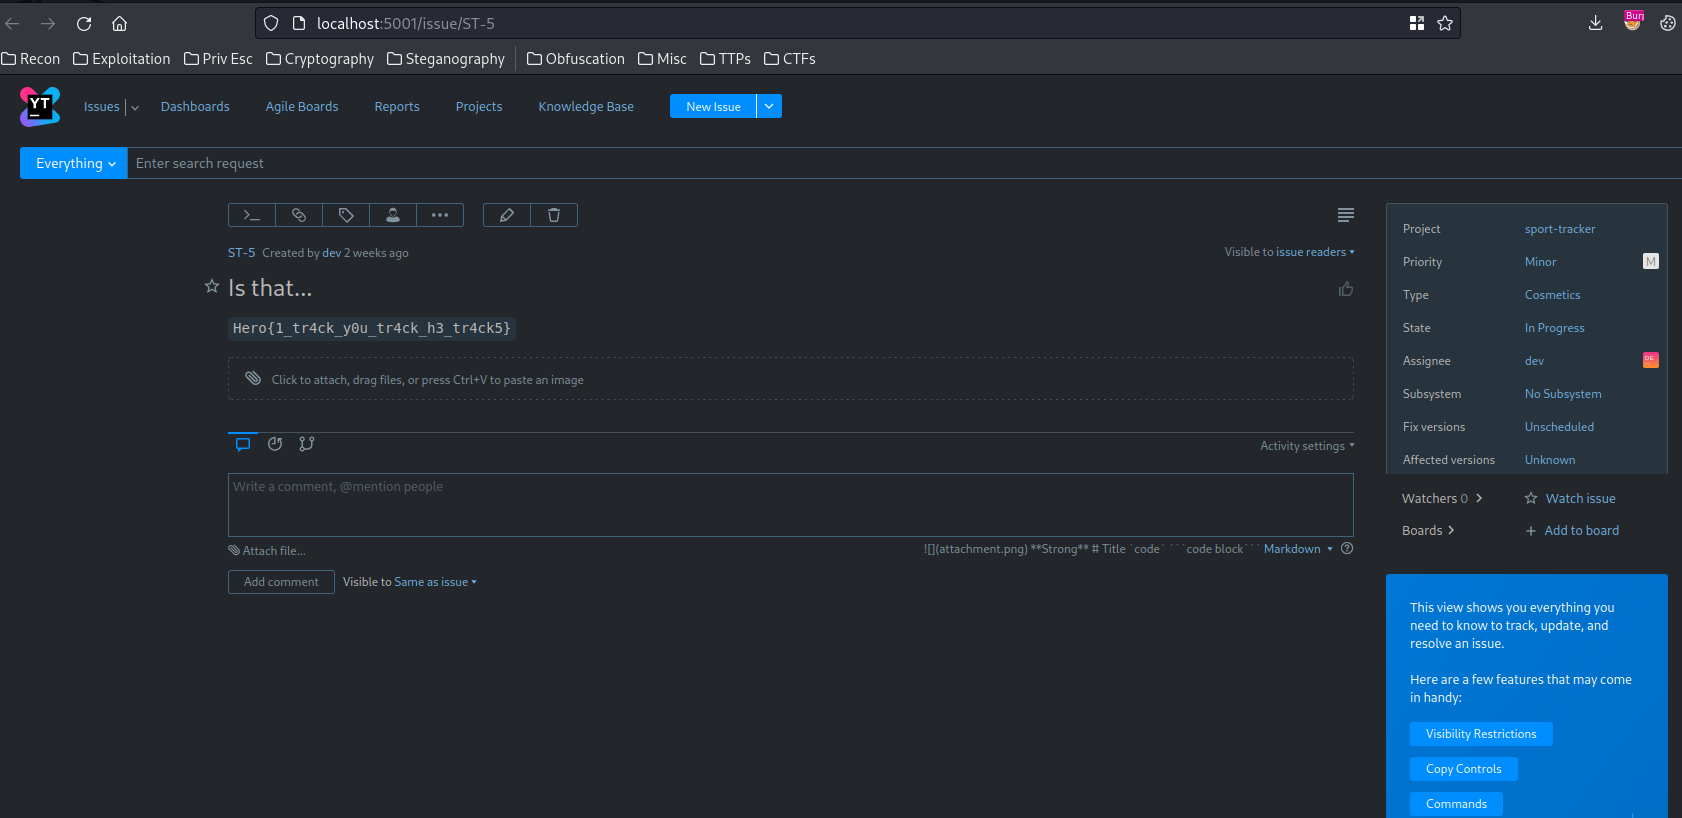The image size is (1682, 818).
Task: Open Activity settings dropdown
Action: 1307,446
